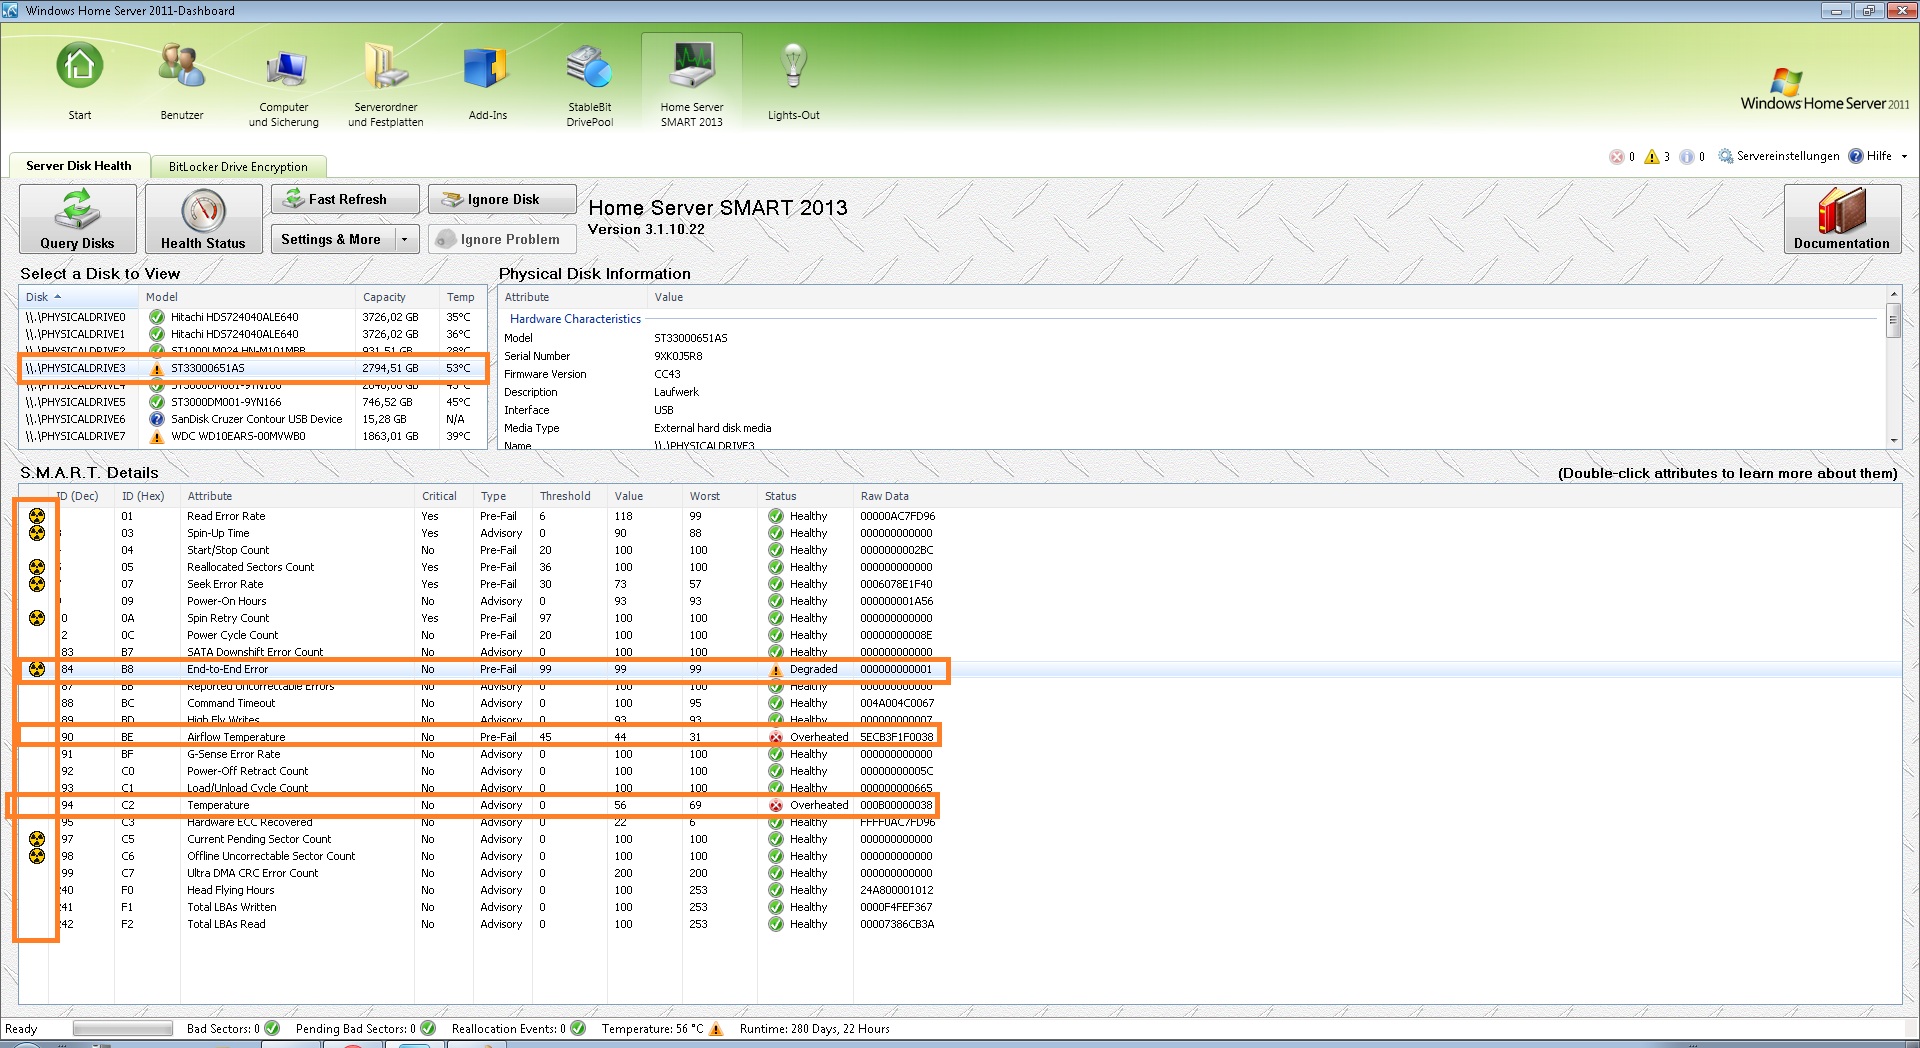Click critical icon of Read Error Rate
Screen dimensions: 1920x1048
click(x=37, y=516)
